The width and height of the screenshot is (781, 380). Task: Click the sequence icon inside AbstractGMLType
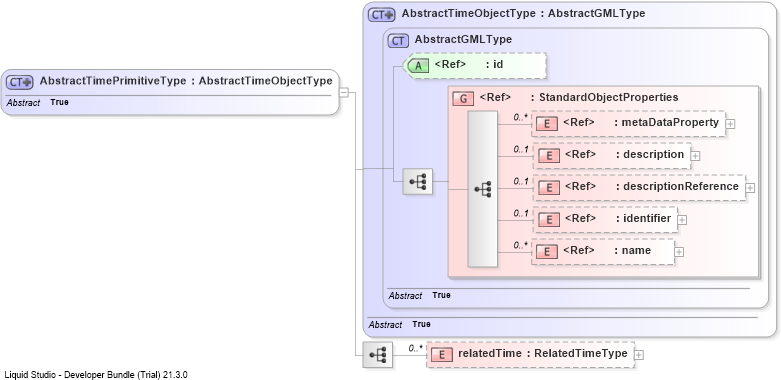coord(417,181)
